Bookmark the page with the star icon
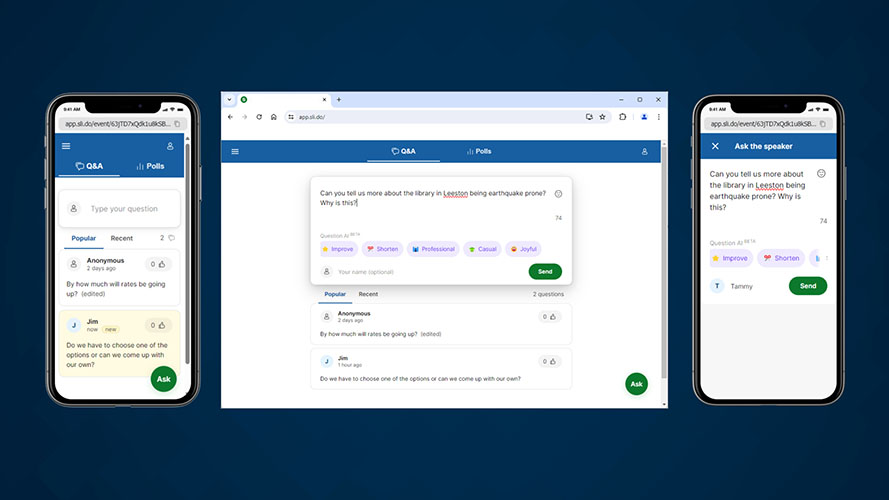 (x=602, y=117)
